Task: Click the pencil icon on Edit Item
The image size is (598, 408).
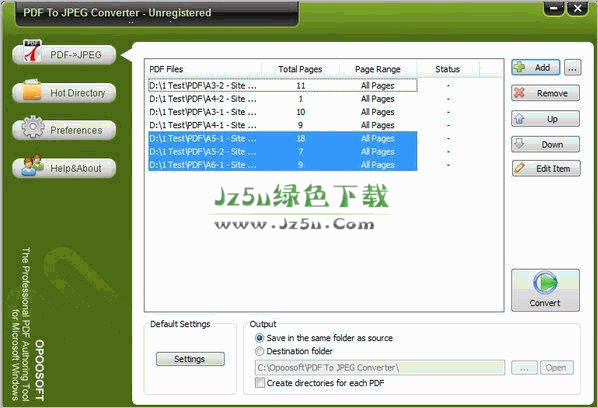Action: click(x=519, y=168)
